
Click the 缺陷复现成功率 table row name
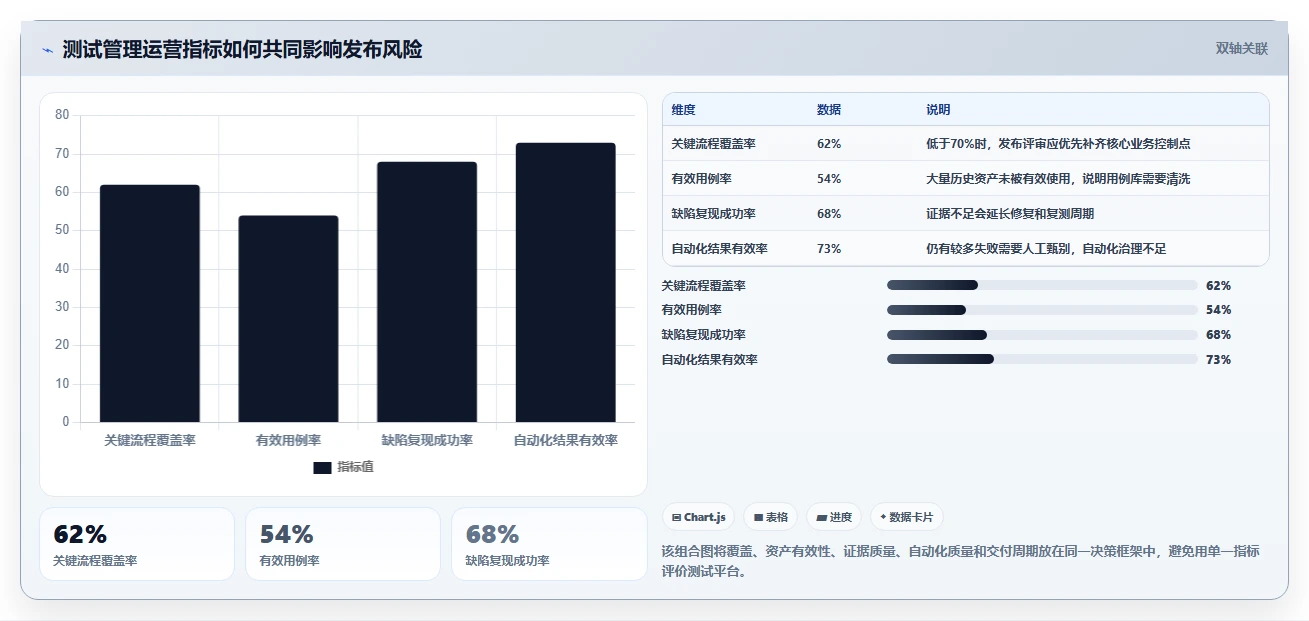click(714, 213)
